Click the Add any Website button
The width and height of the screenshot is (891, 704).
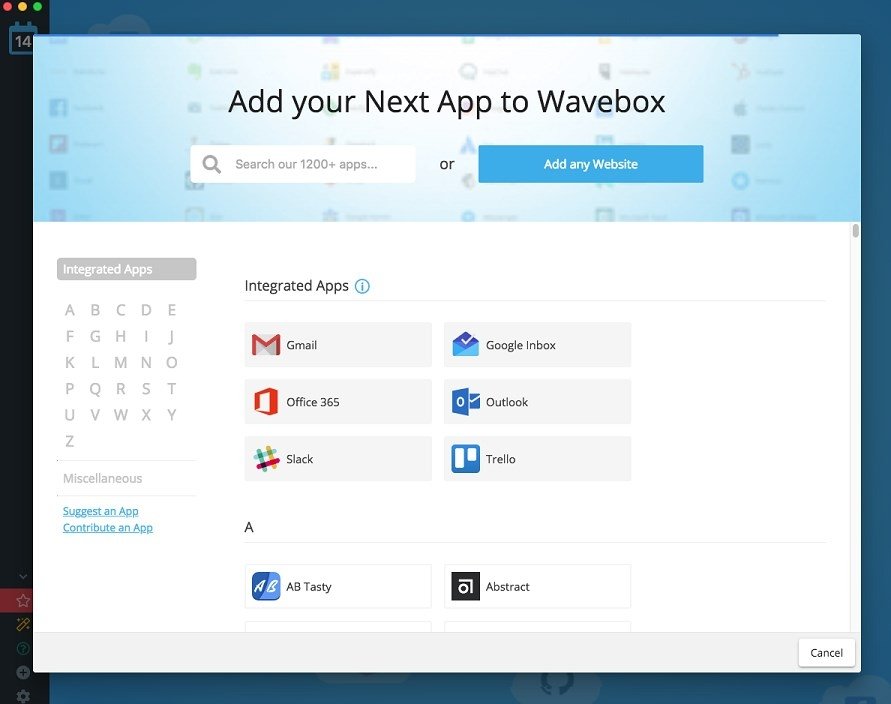pos(591,164)
